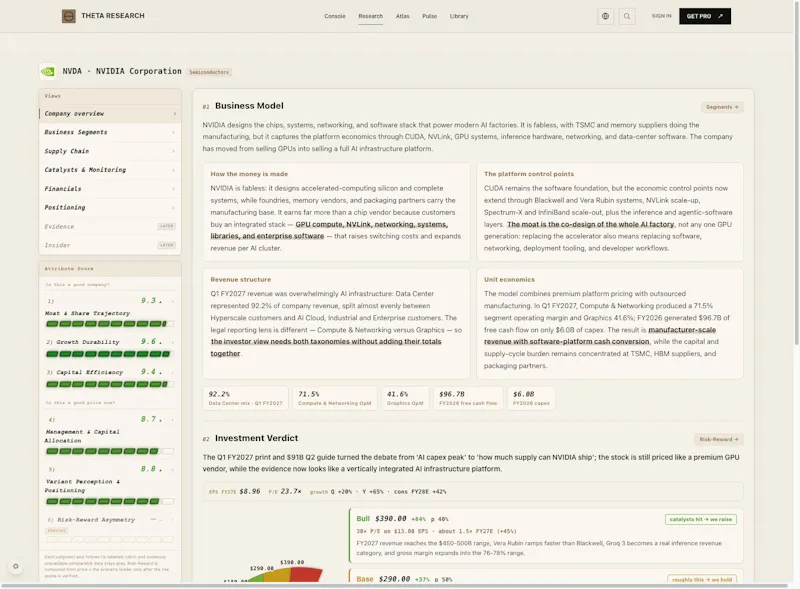
Task: Click "The platform control points" heading
Action: (529, 174)
